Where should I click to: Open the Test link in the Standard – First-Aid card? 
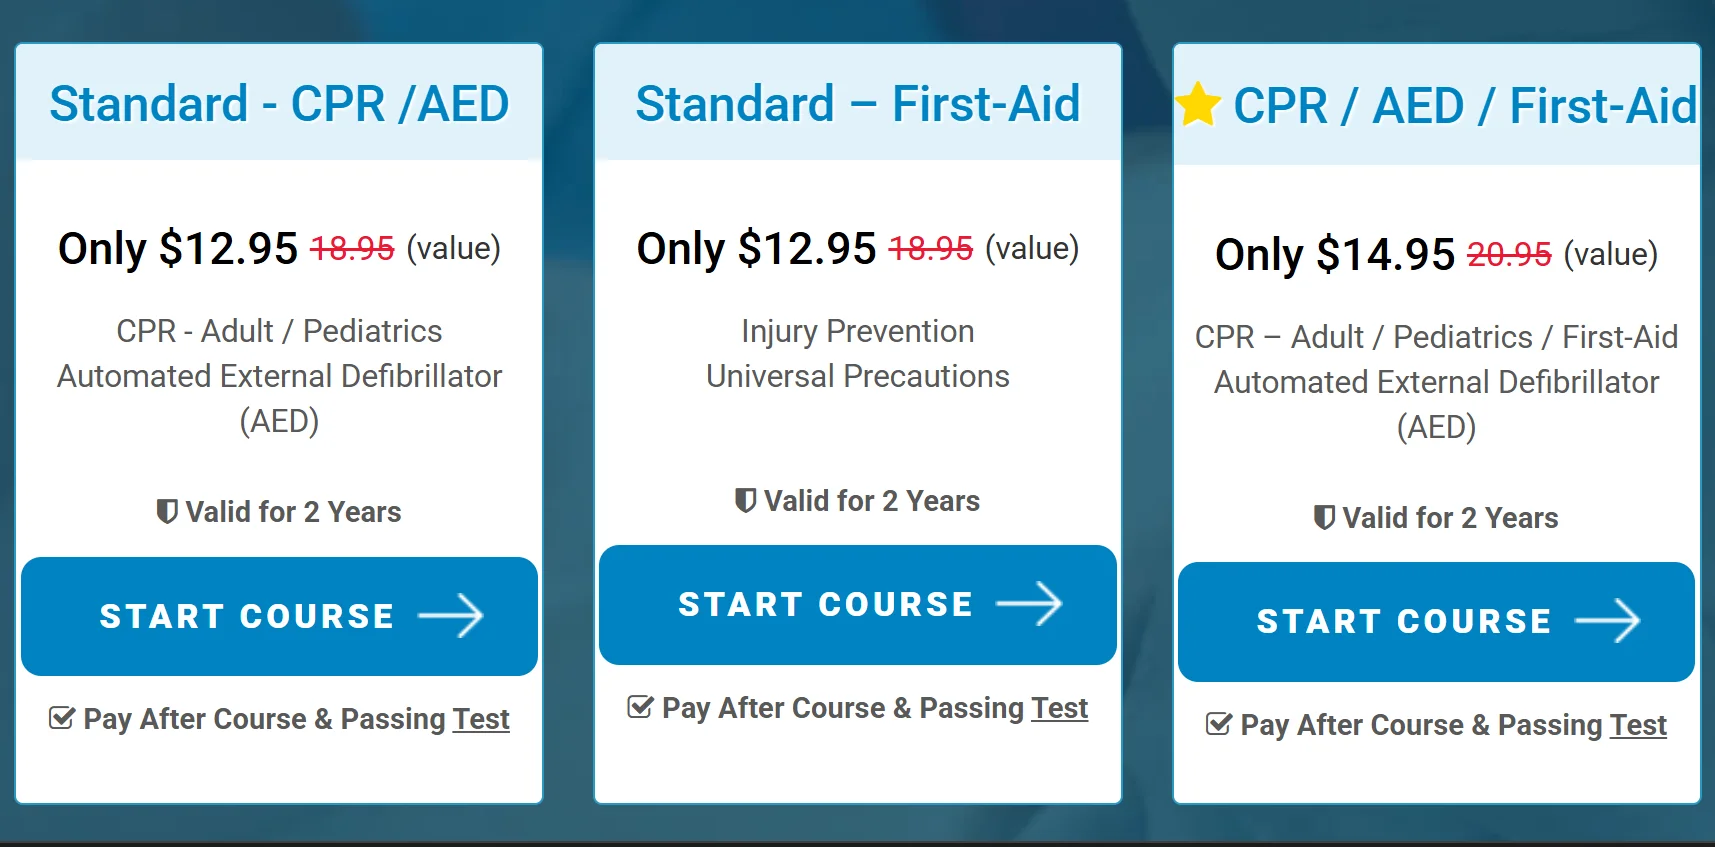[1059, 708]
